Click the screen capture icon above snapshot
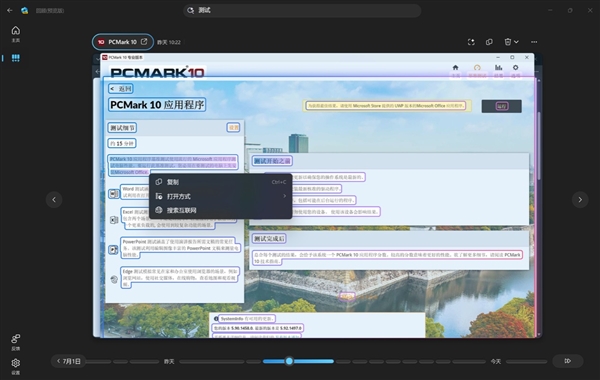The height and width of the screenshot is (380, 600). point(471,42)
